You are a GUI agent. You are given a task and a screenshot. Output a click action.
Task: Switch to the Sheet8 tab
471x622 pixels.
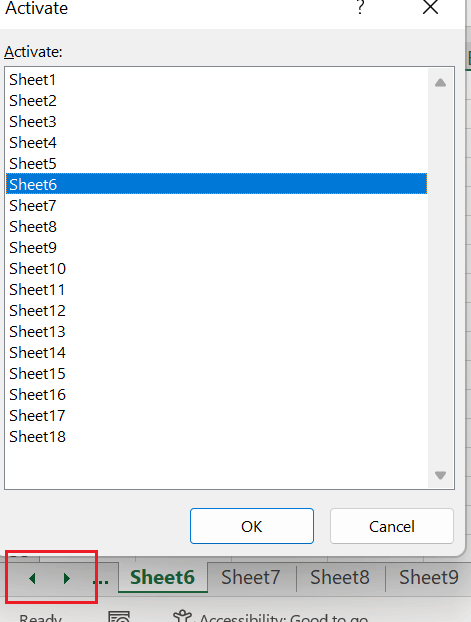click(340, 577)
